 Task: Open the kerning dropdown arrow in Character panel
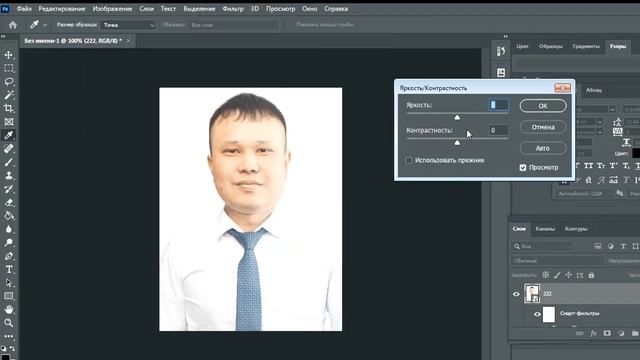tap(600, 132)
